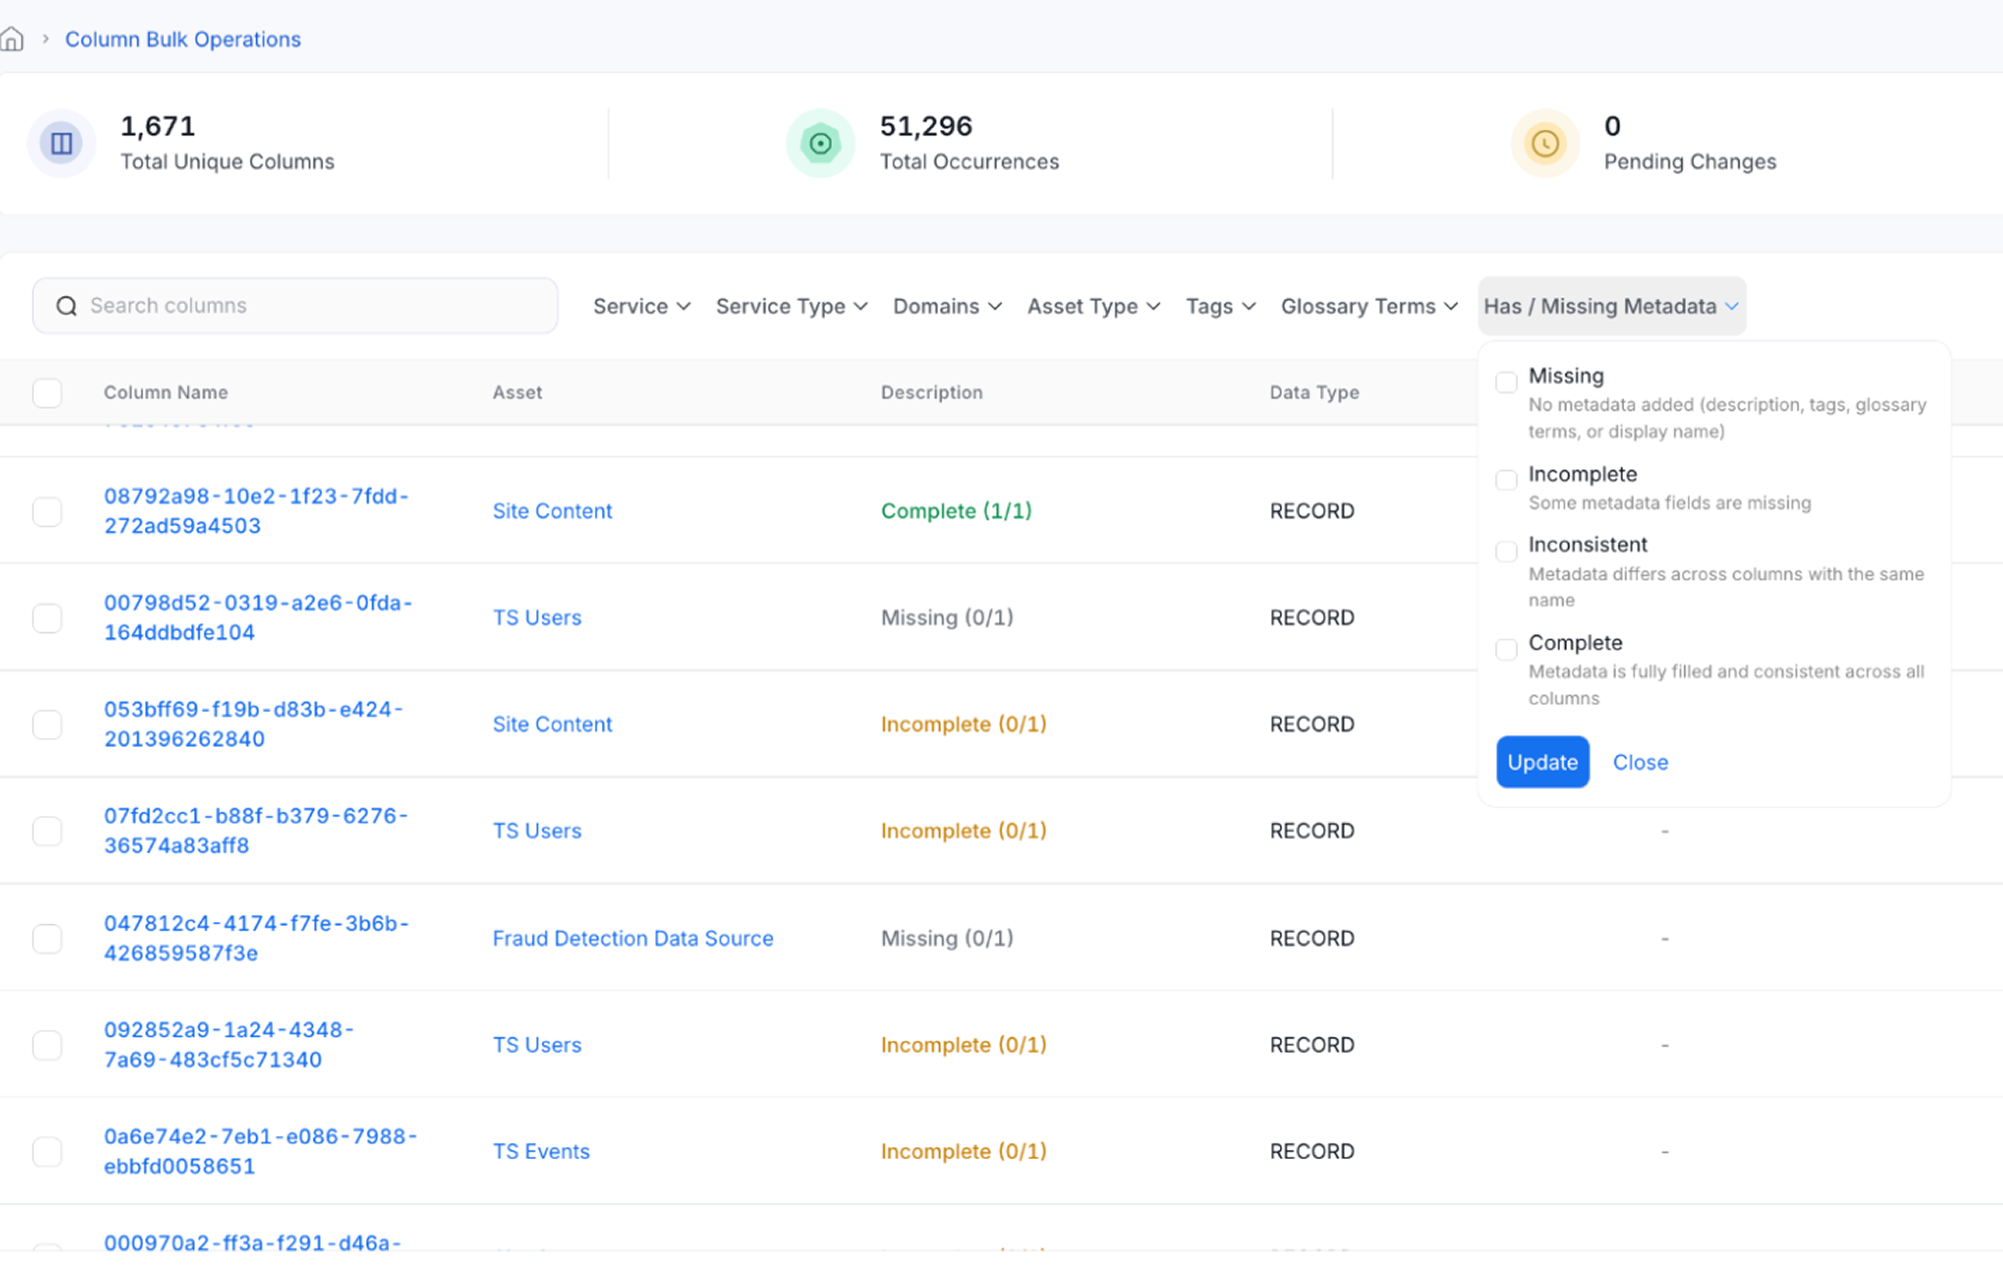Click the Total Occurrences target icon
2003x1271 pixels.
click(x=820, y=143)
